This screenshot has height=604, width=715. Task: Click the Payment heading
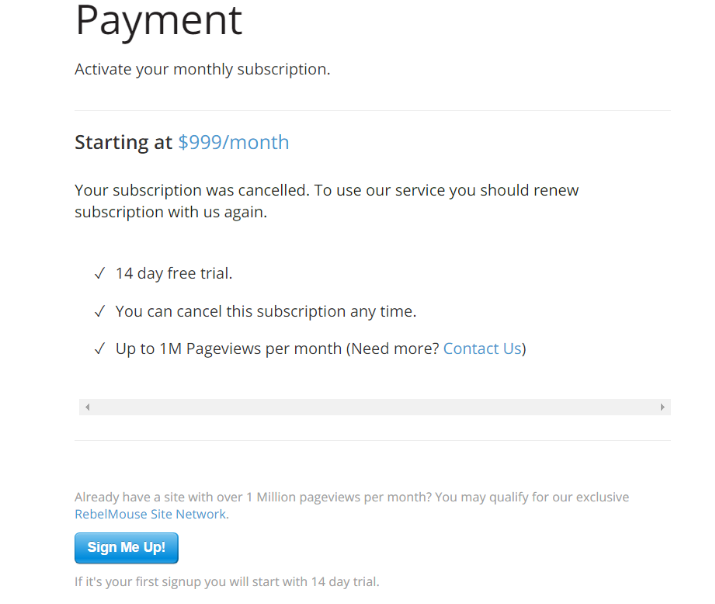[x=158, y=20]
